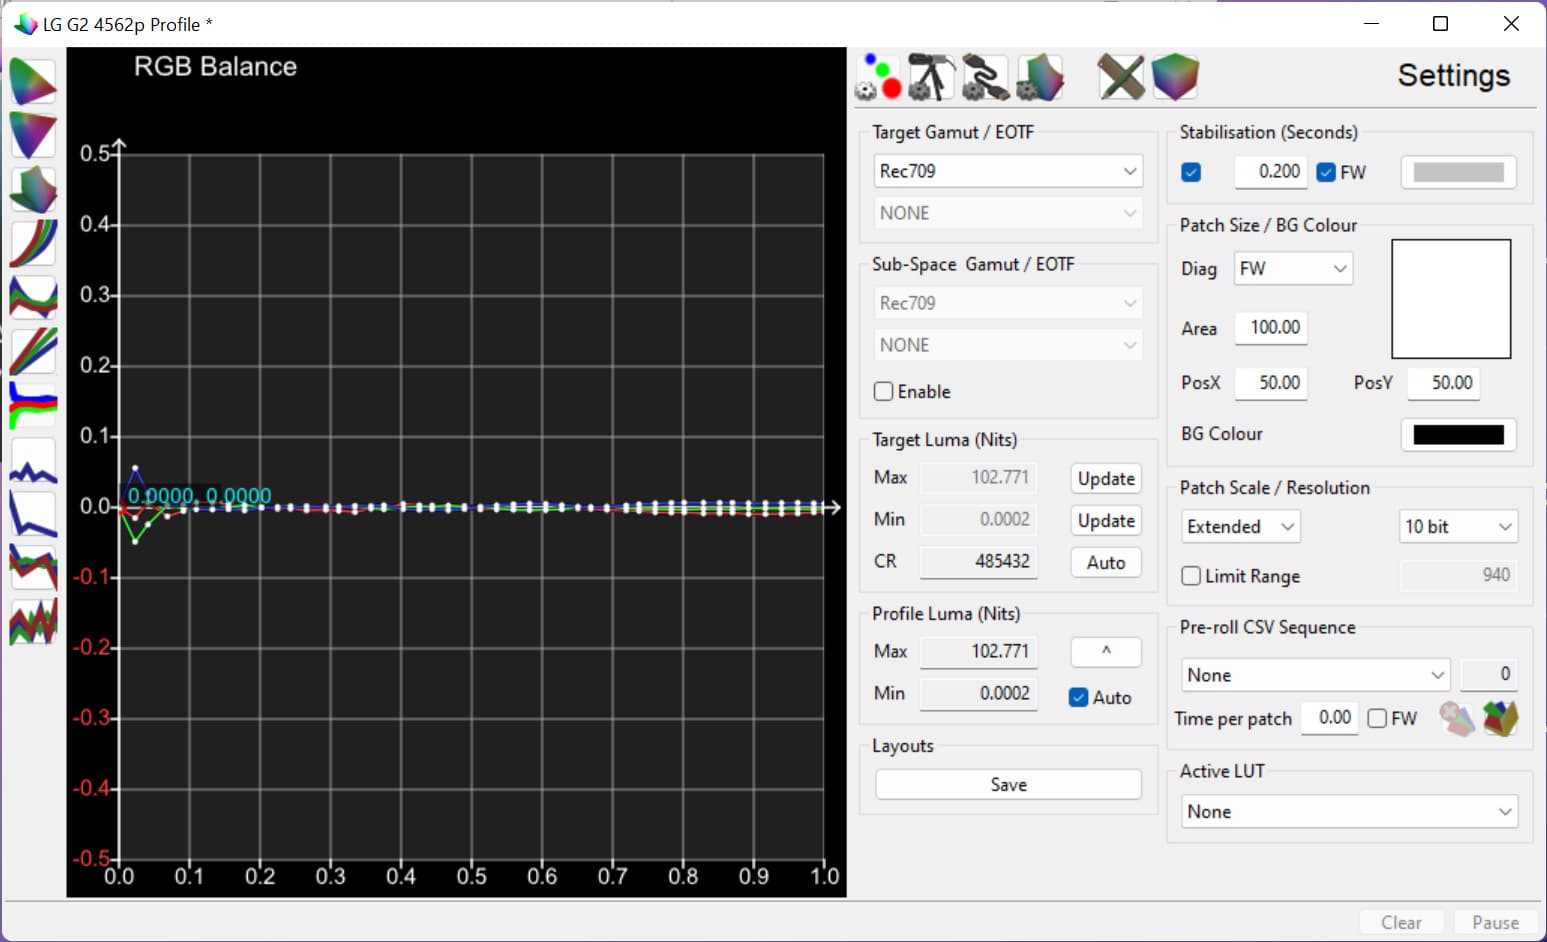Click the Area 100.00 field

point(1271,327)
